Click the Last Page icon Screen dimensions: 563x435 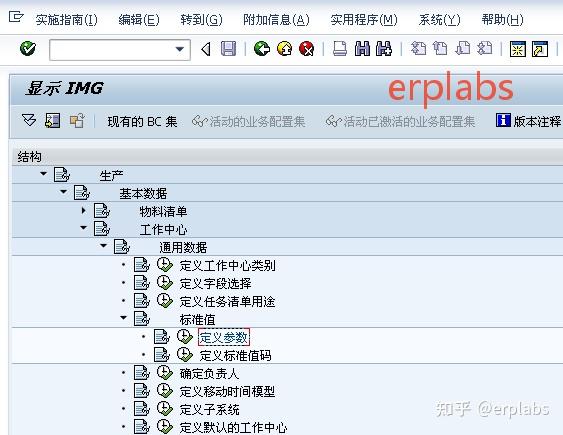(484, 48)
